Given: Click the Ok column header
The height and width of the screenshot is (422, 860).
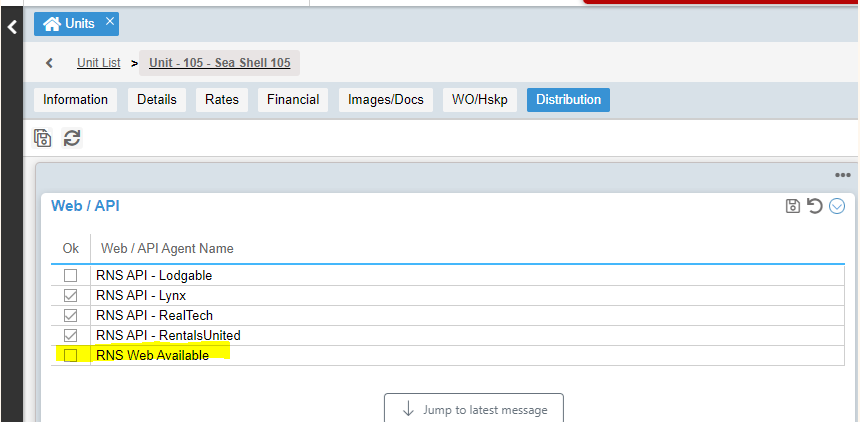Looking at the screenshot, I should pyautogui.click(x=71, y=249).
